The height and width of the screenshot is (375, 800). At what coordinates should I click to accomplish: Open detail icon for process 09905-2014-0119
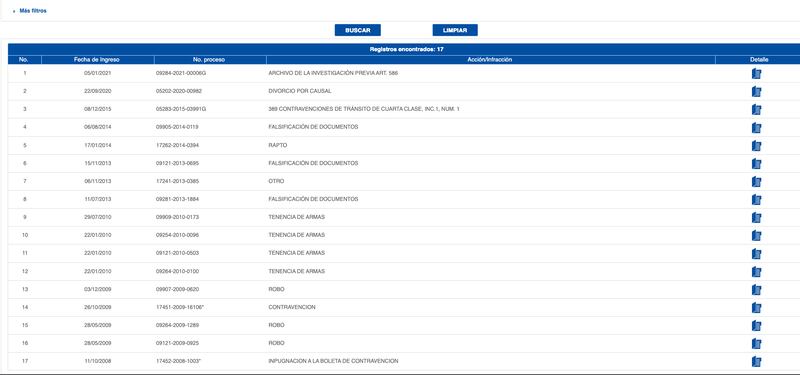[x=756, y=128]
